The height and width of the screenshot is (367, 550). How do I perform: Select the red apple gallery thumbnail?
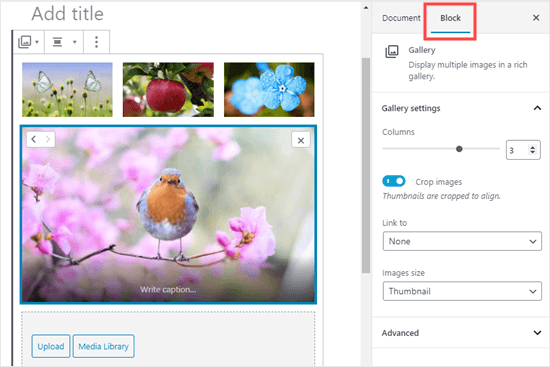click(x=168, y=89)
